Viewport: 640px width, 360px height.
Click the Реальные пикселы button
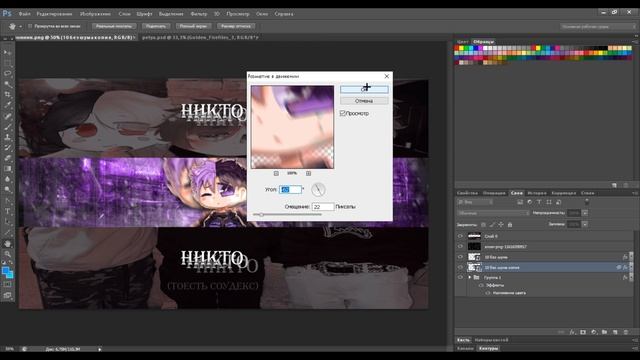[114, 26]
